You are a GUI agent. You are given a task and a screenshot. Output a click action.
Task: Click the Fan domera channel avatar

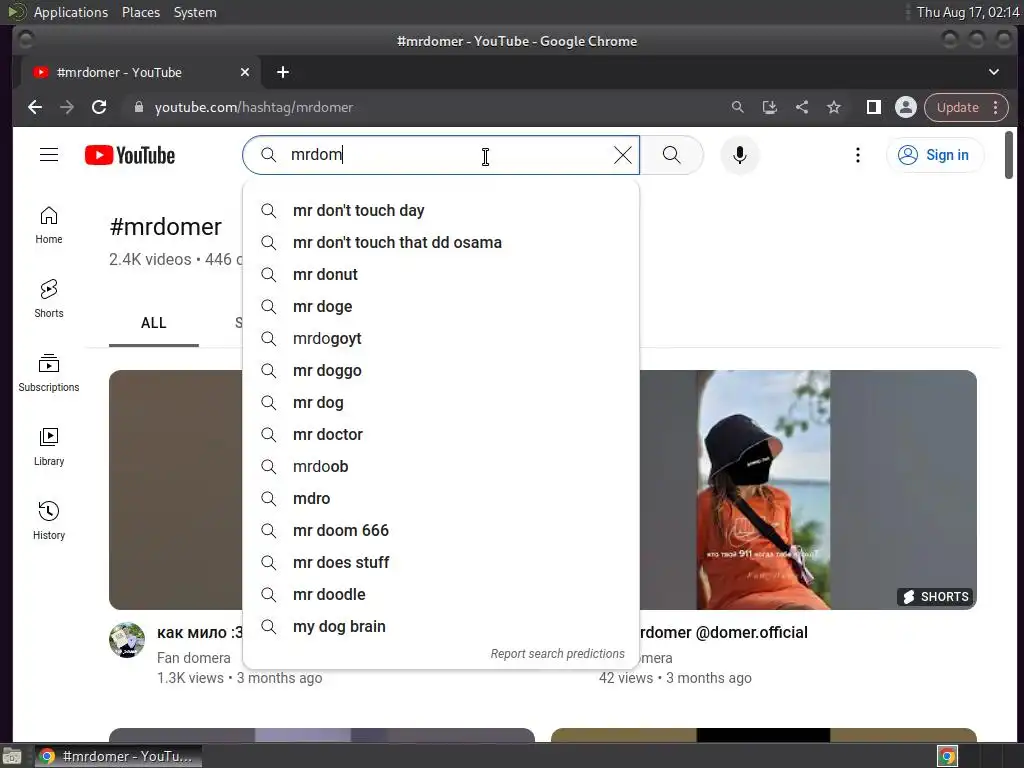pyautogui.click(x=127, y=640)
